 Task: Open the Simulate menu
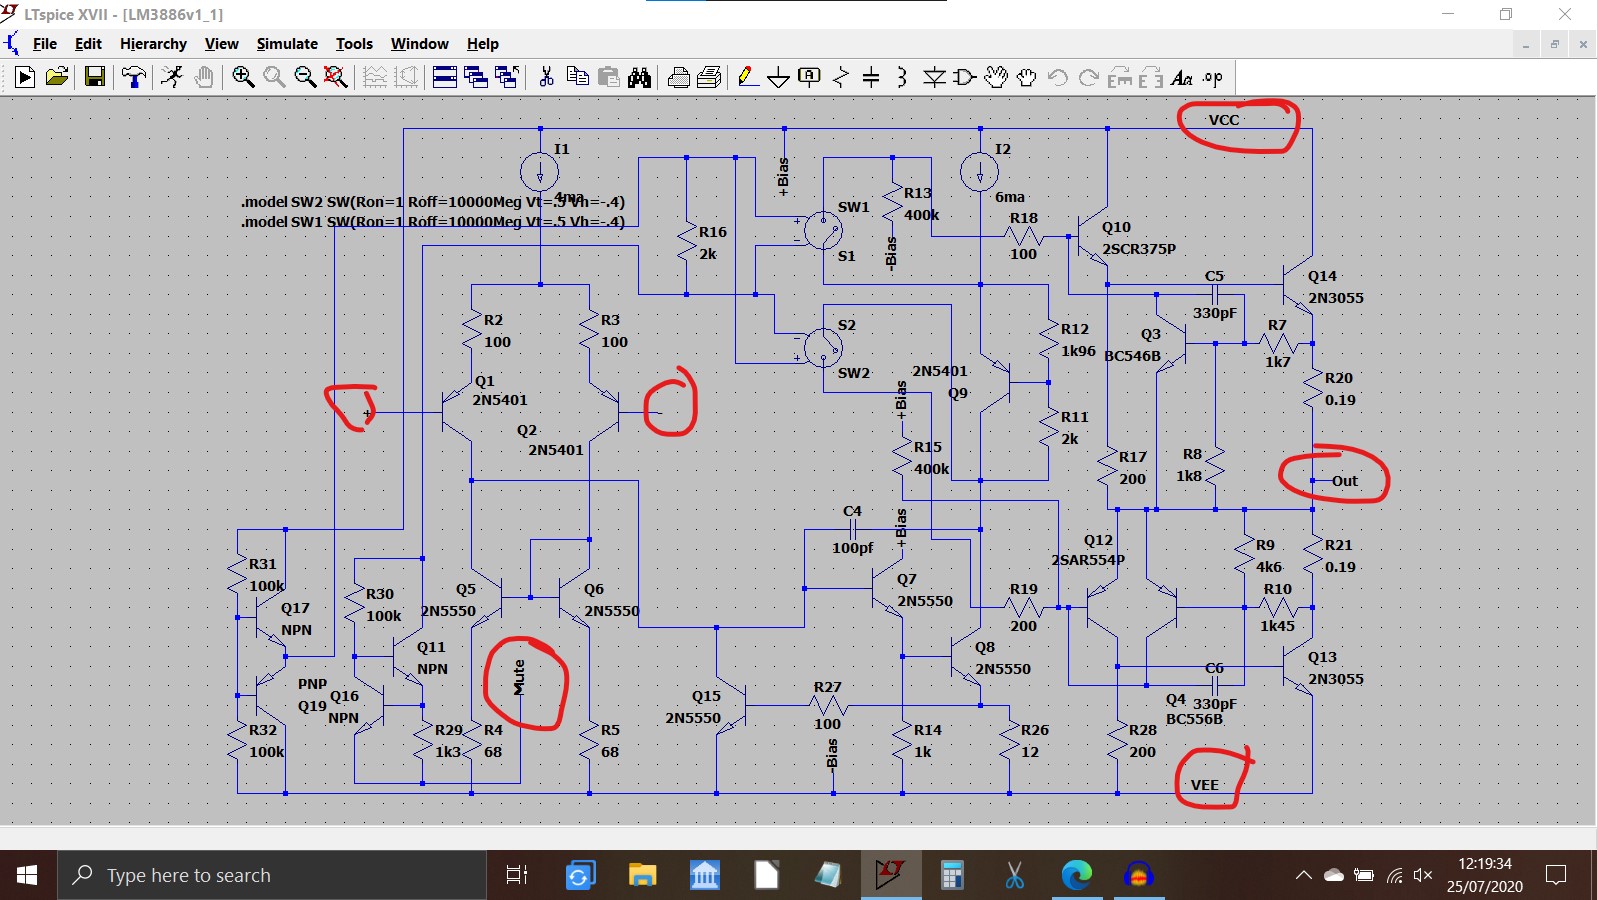(287, 44)
